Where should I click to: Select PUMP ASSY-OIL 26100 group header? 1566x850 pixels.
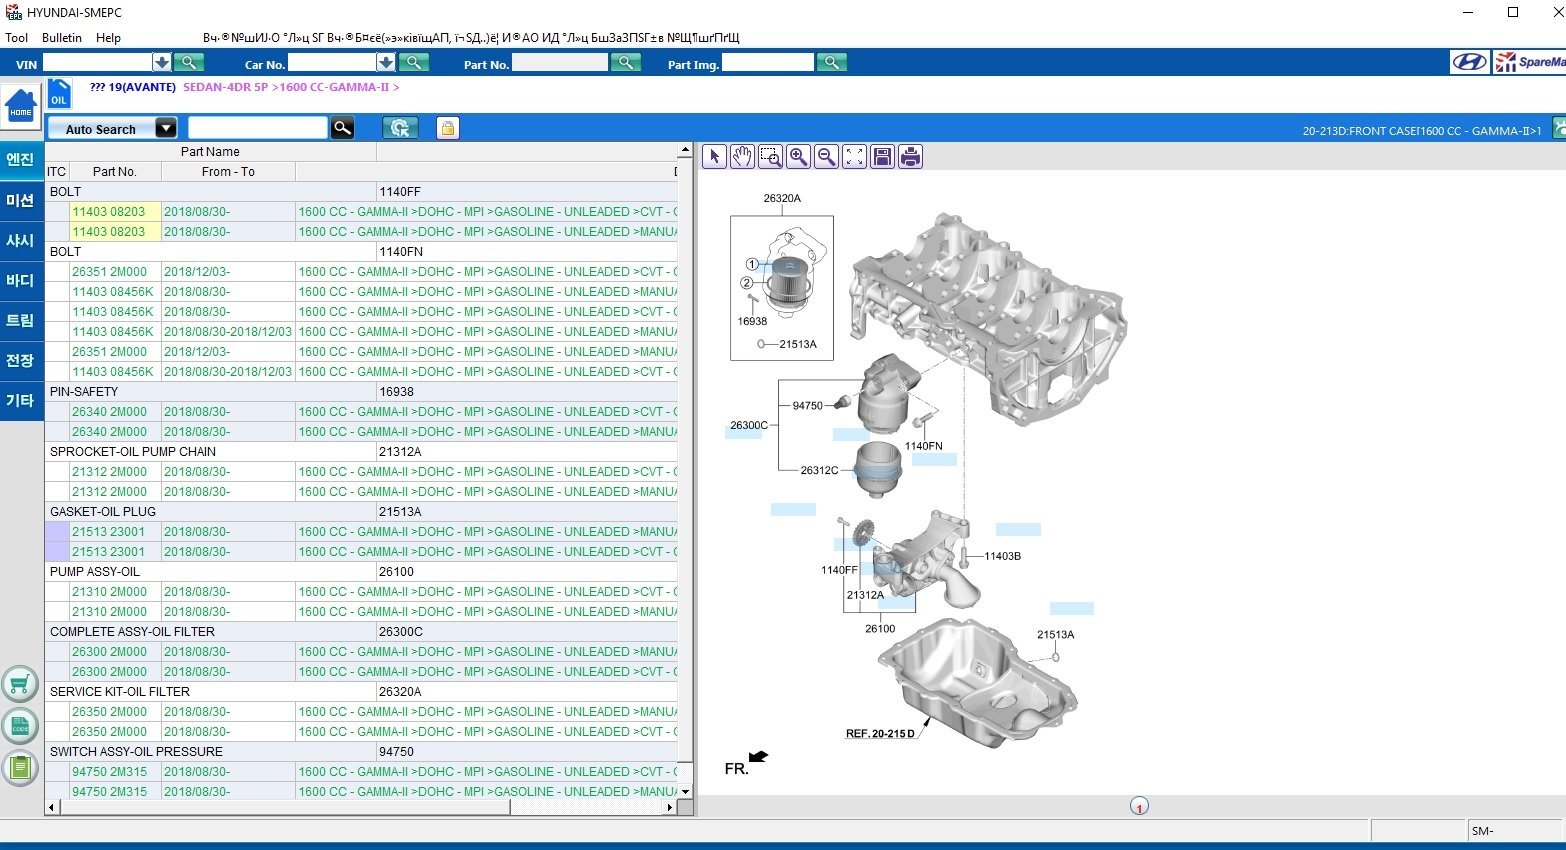click(x=361, y=571)
